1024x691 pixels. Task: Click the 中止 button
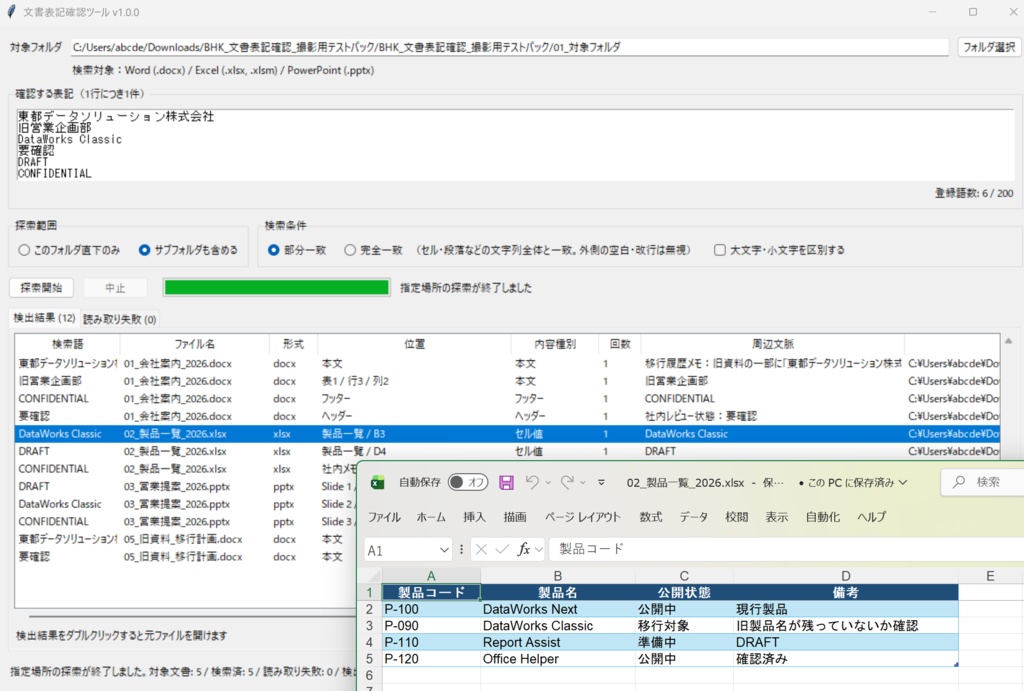(115, 287)
